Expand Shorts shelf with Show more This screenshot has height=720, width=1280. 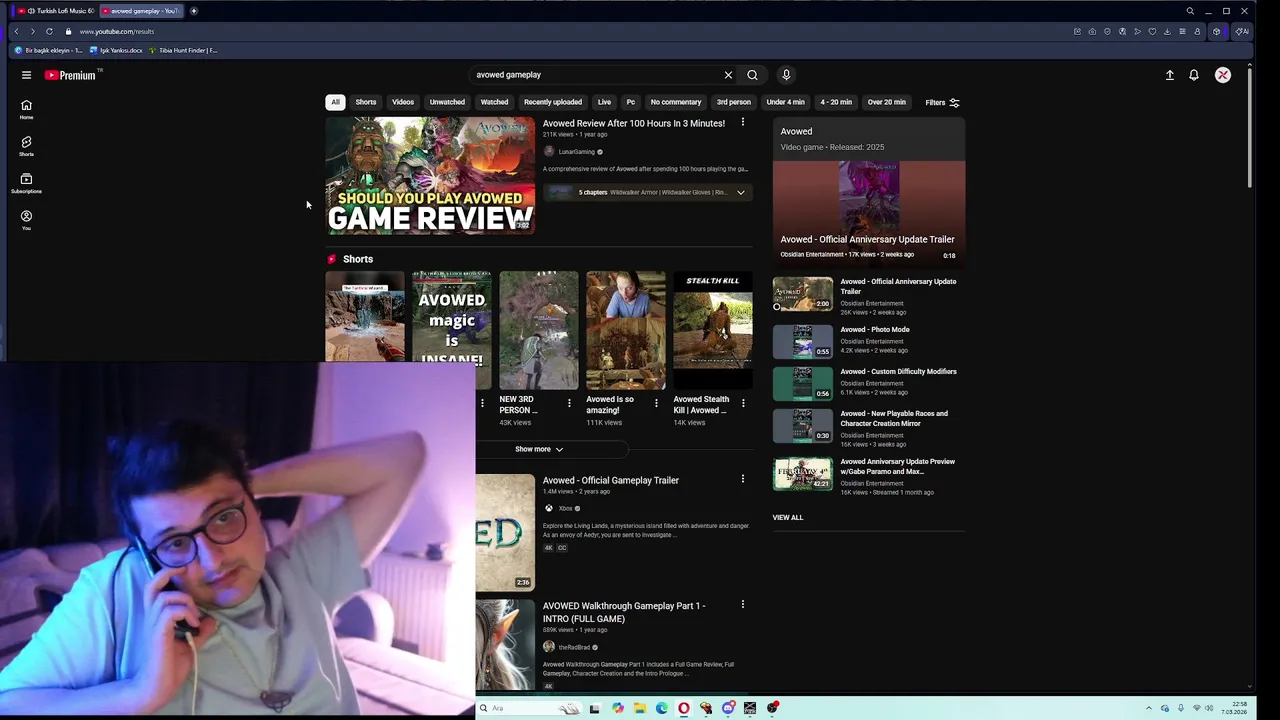tap(539, 449)
